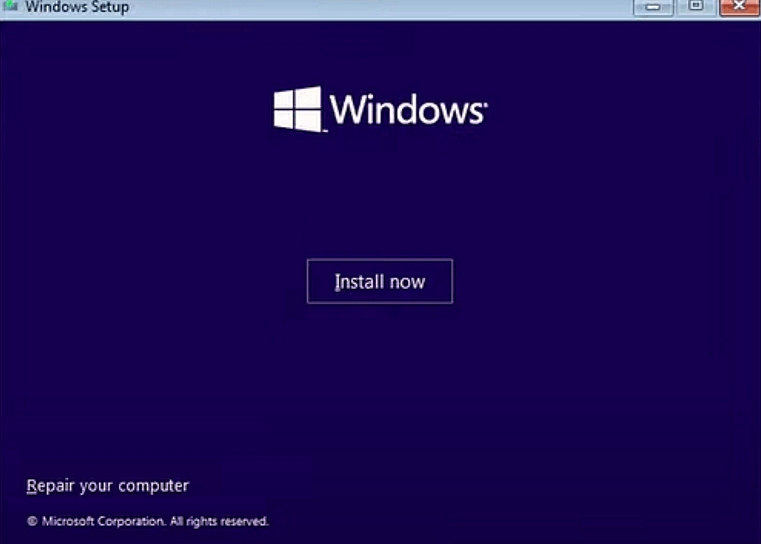The image size is (761, 544).
Task: Click the underlined R in Repair
Action: coord(32,486)
